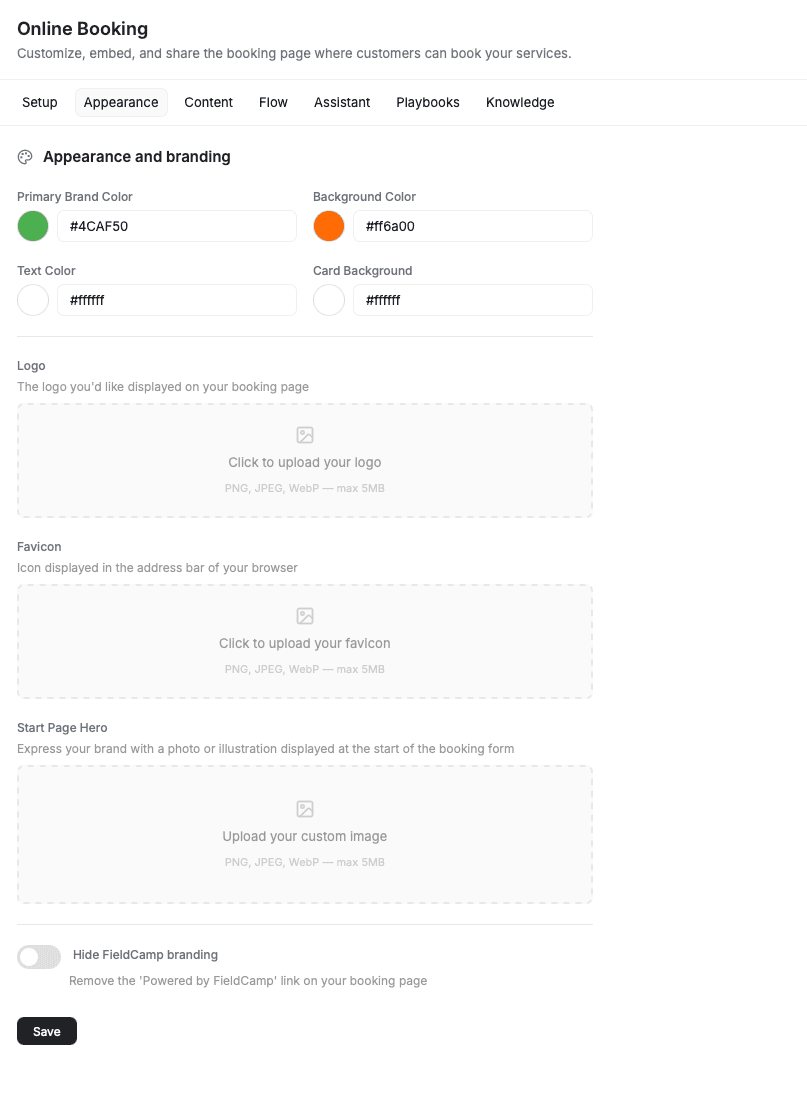Click the #4CAF50 hex input field

pyautogui.click(x=176, y=226)
